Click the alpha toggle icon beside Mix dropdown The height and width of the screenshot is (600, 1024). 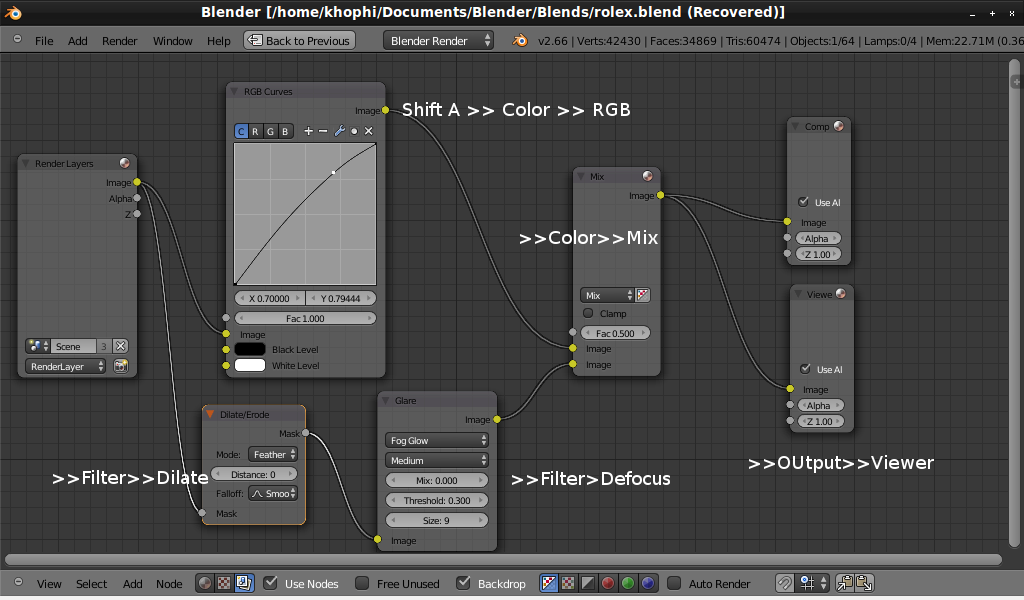[x=643, y=295]
